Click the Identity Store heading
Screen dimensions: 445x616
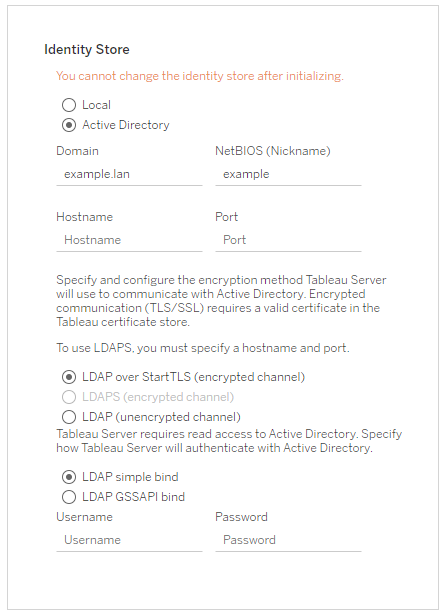click(87, 50)
